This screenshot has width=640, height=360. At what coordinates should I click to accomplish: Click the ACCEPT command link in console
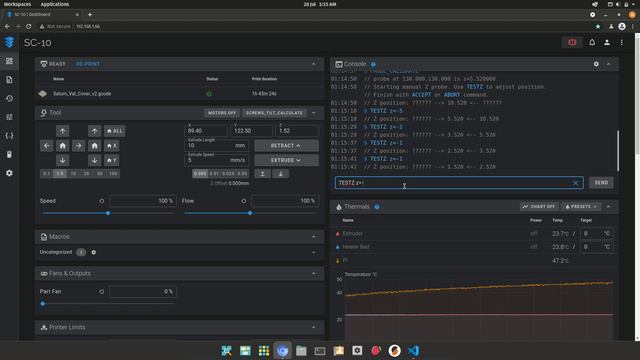(x=421, y=95)
